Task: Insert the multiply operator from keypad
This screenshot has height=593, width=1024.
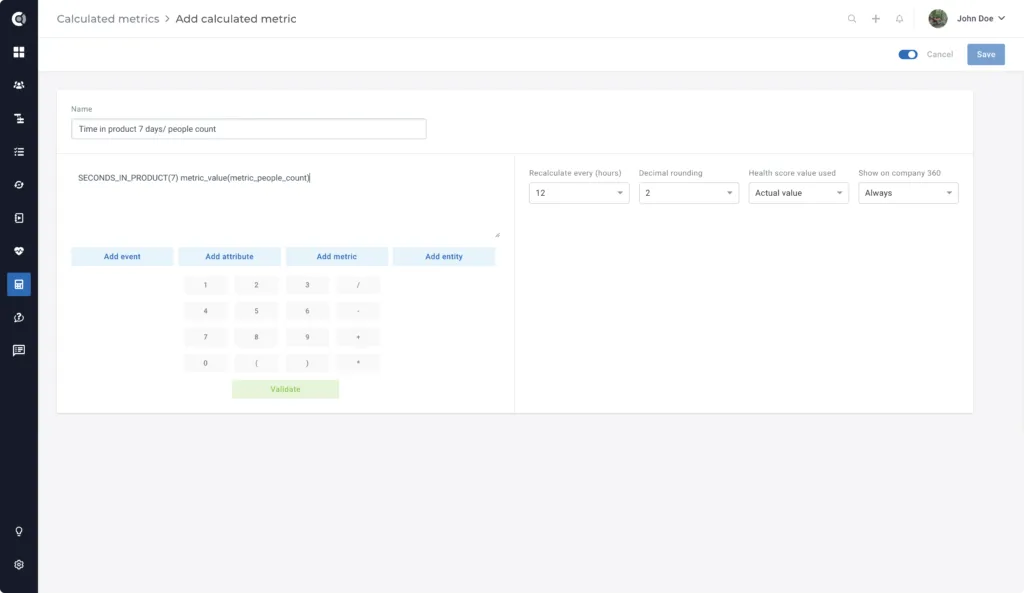Action: [358, 363]
